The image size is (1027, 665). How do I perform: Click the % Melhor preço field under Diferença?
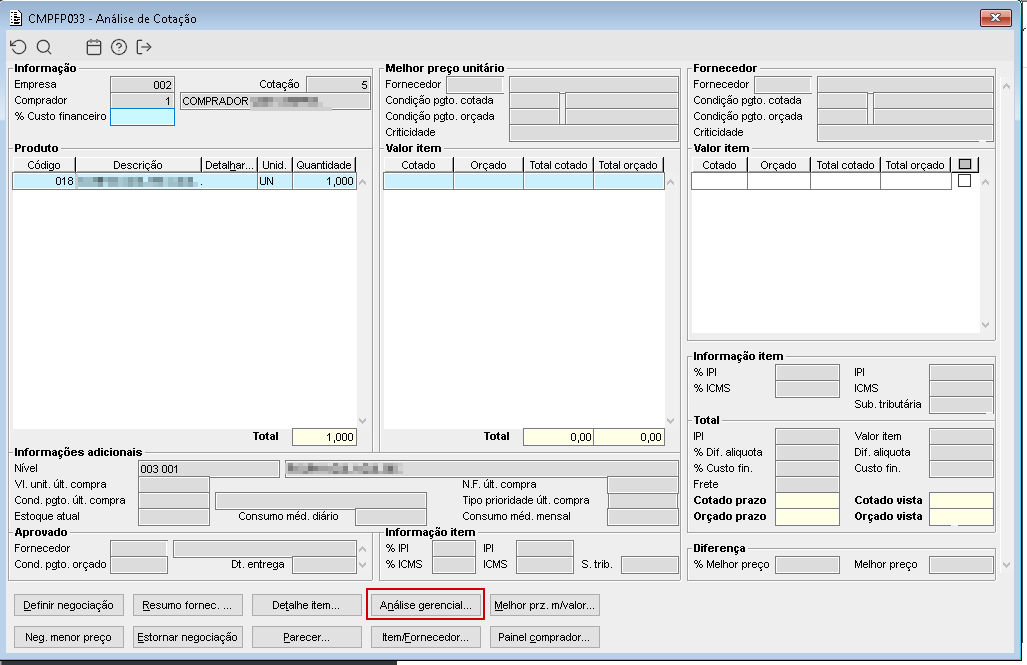coord(807,565)
